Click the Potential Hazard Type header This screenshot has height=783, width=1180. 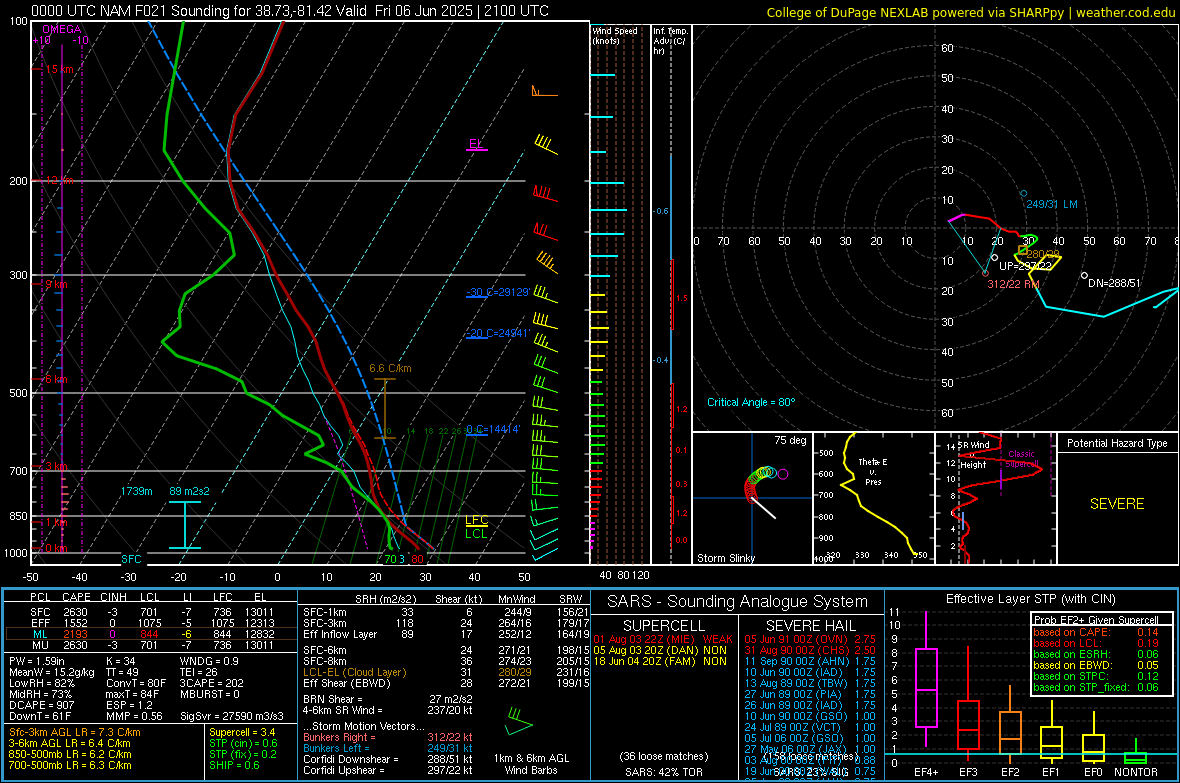(x=1117, y=443)
